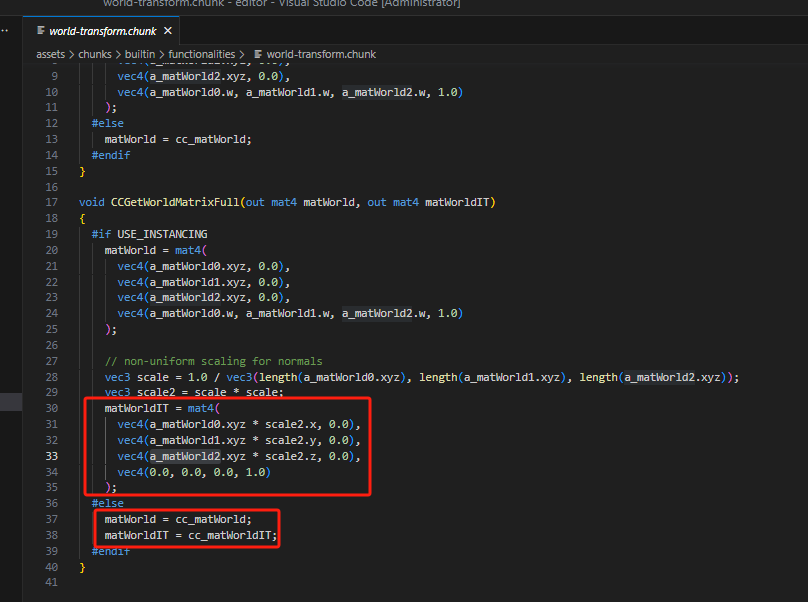Click line number 33 in the gutter
The width and height of the screenshot is (808, 602).
(52, 456)
